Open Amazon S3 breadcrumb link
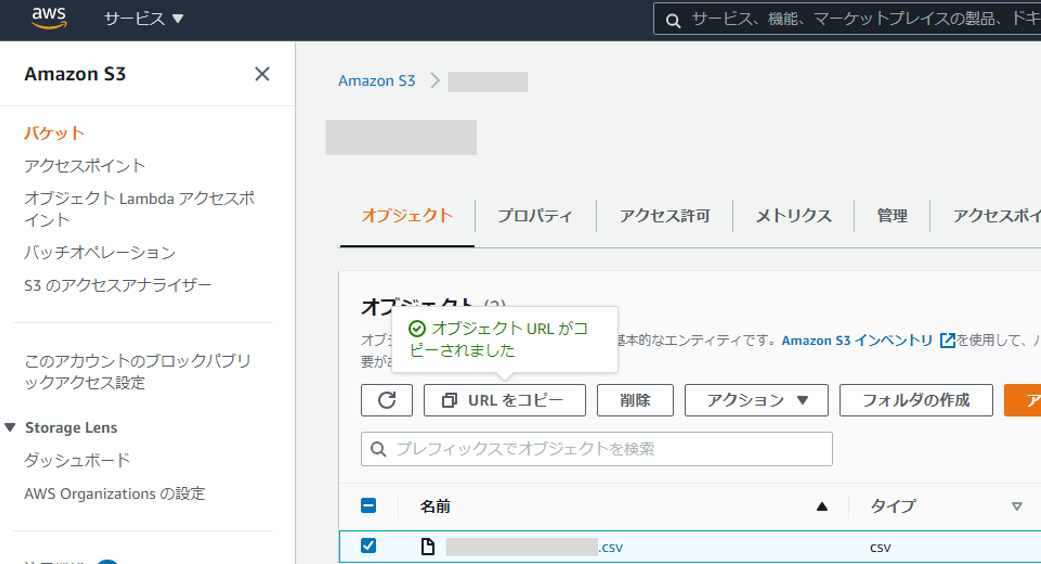Screen dimensions: 1041x564 (376, 81)
